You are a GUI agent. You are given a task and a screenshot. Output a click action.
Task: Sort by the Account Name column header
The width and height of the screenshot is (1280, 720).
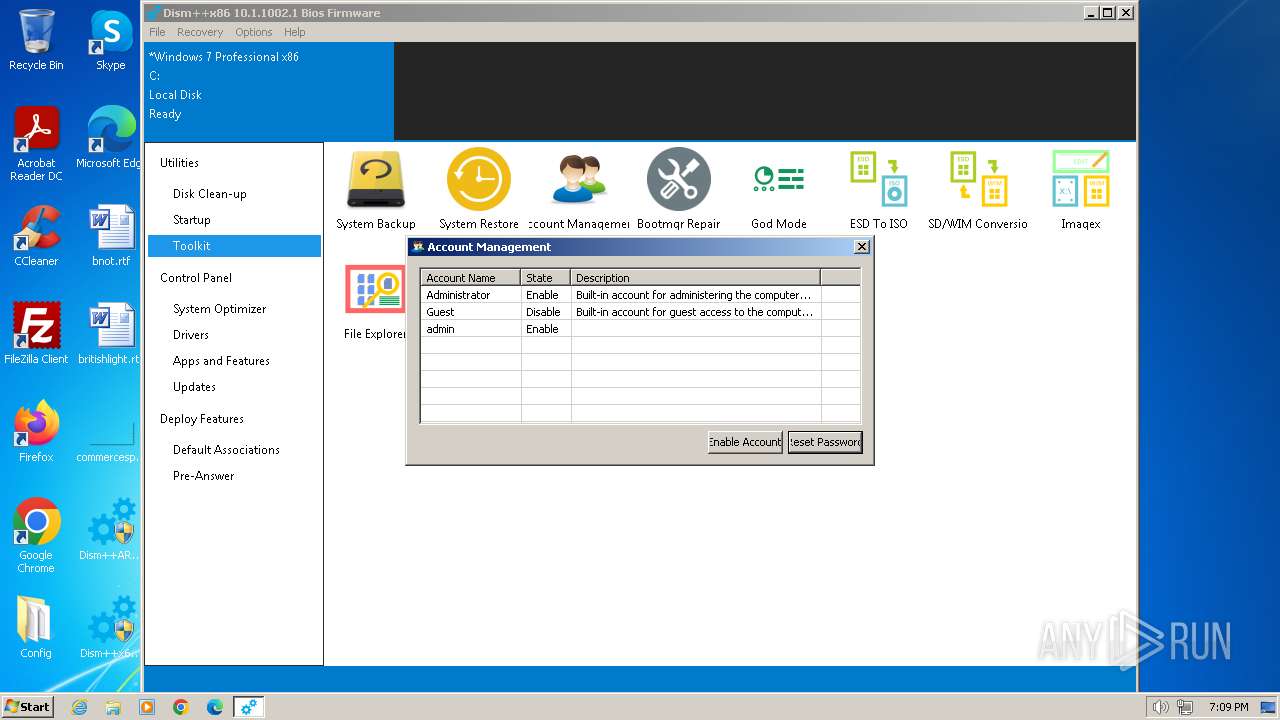tap(471, 278)
